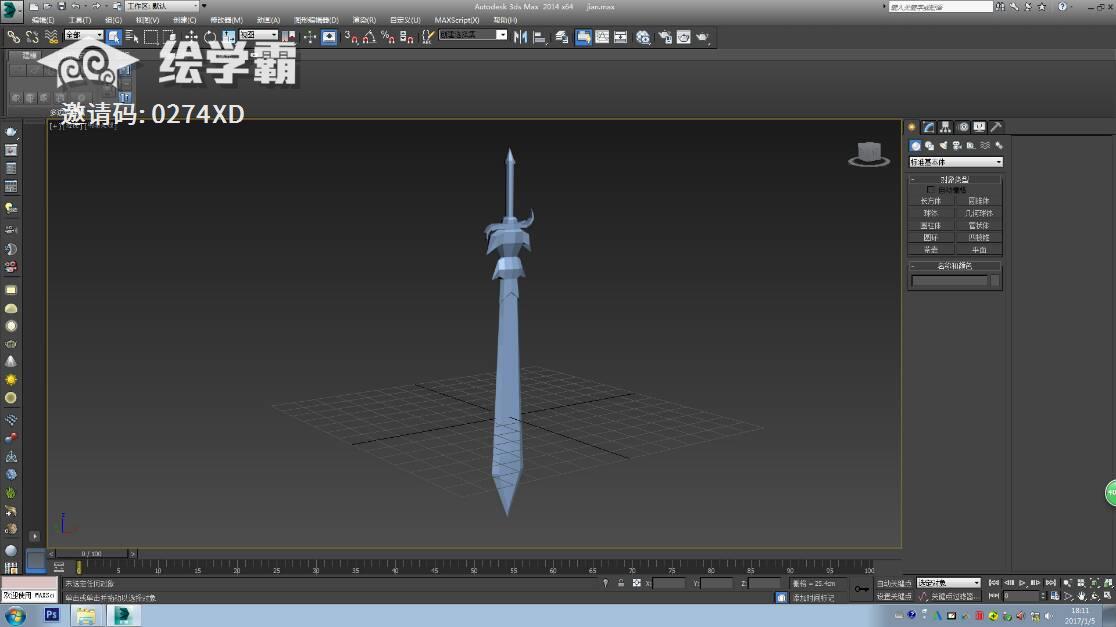Toggle Auto Key (自动关键点) mode
Image resolution: width=1116 pixels, height=627 pixels.
click(x=894, y=583)
